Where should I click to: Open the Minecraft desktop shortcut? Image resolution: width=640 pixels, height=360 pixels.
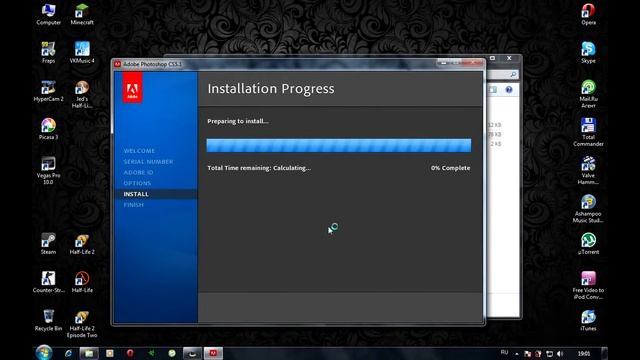[82, 14]
